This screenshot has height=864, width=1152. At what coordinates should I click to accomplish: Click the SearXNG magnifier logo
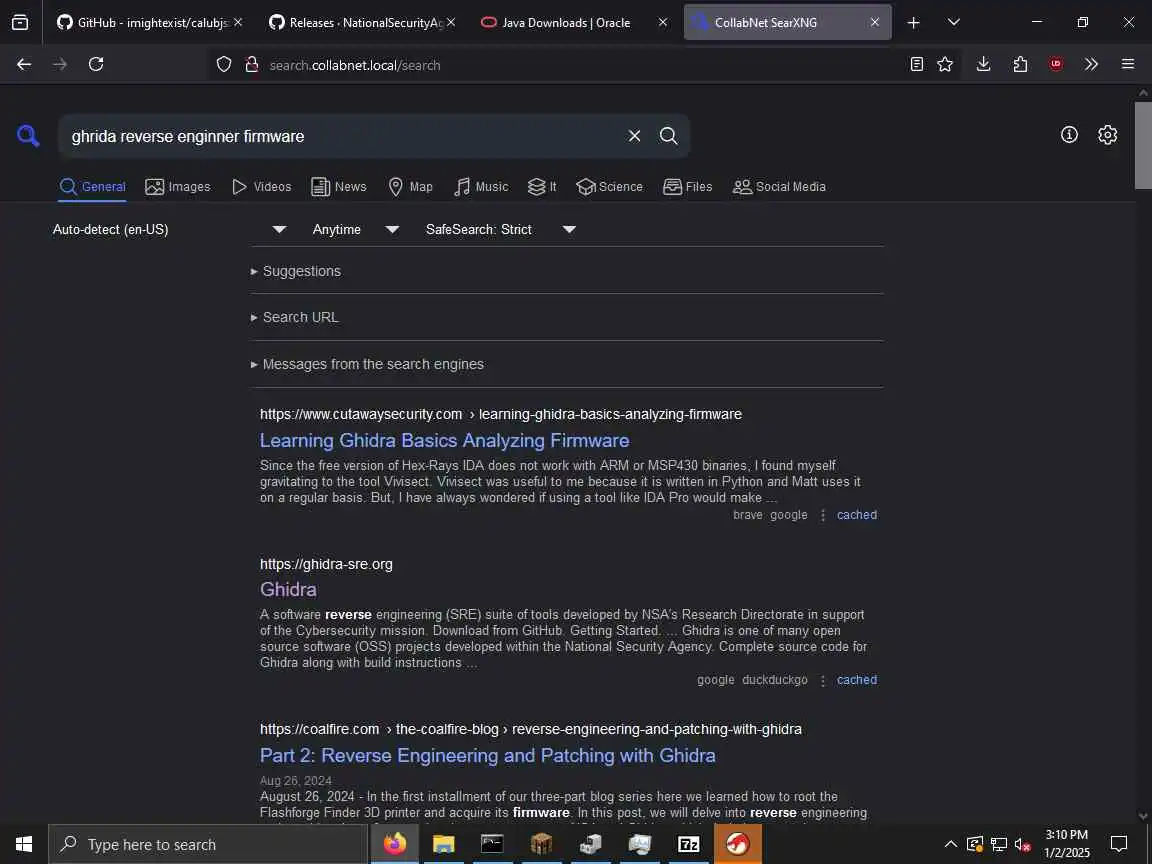pos(28,135)
